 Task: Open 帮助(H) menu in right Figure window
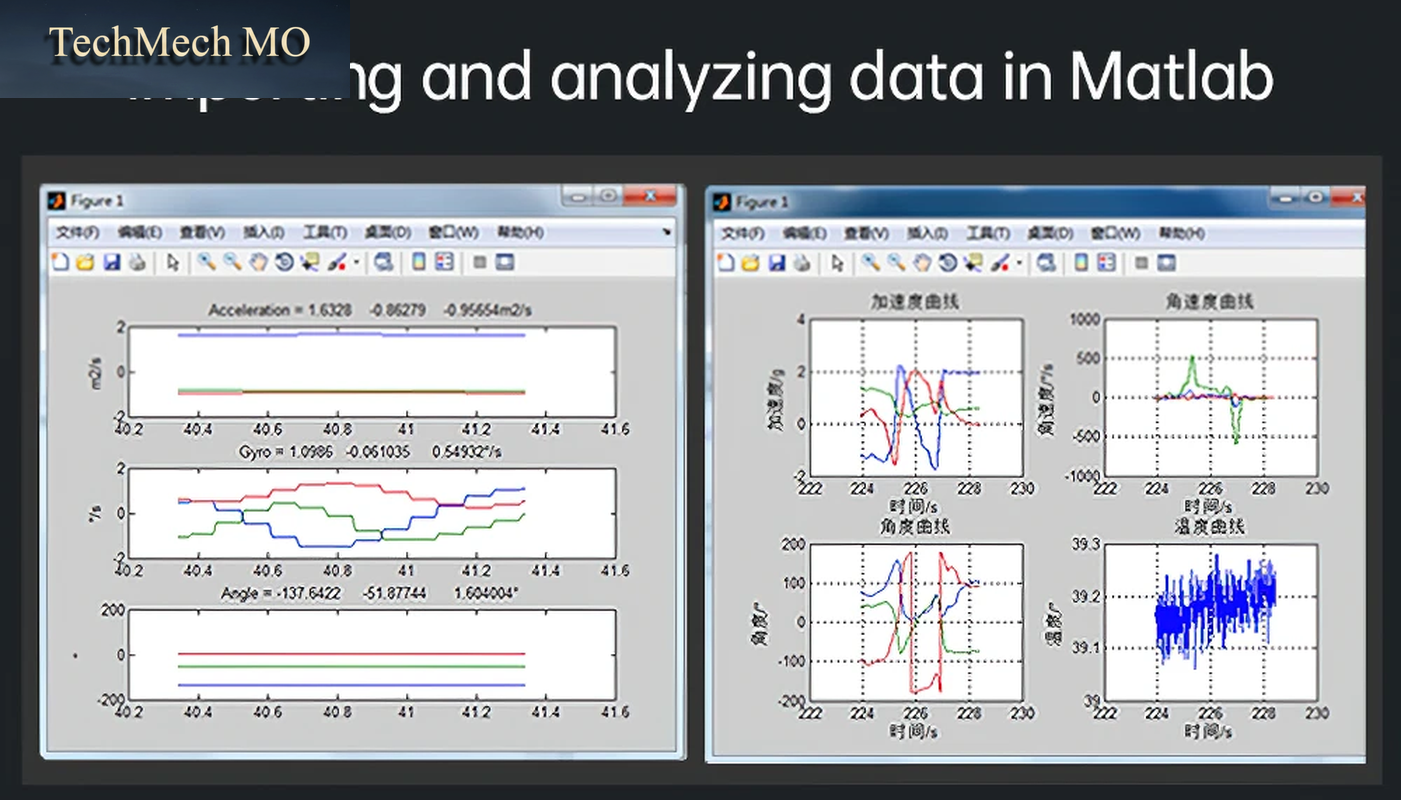[1181, 233]
